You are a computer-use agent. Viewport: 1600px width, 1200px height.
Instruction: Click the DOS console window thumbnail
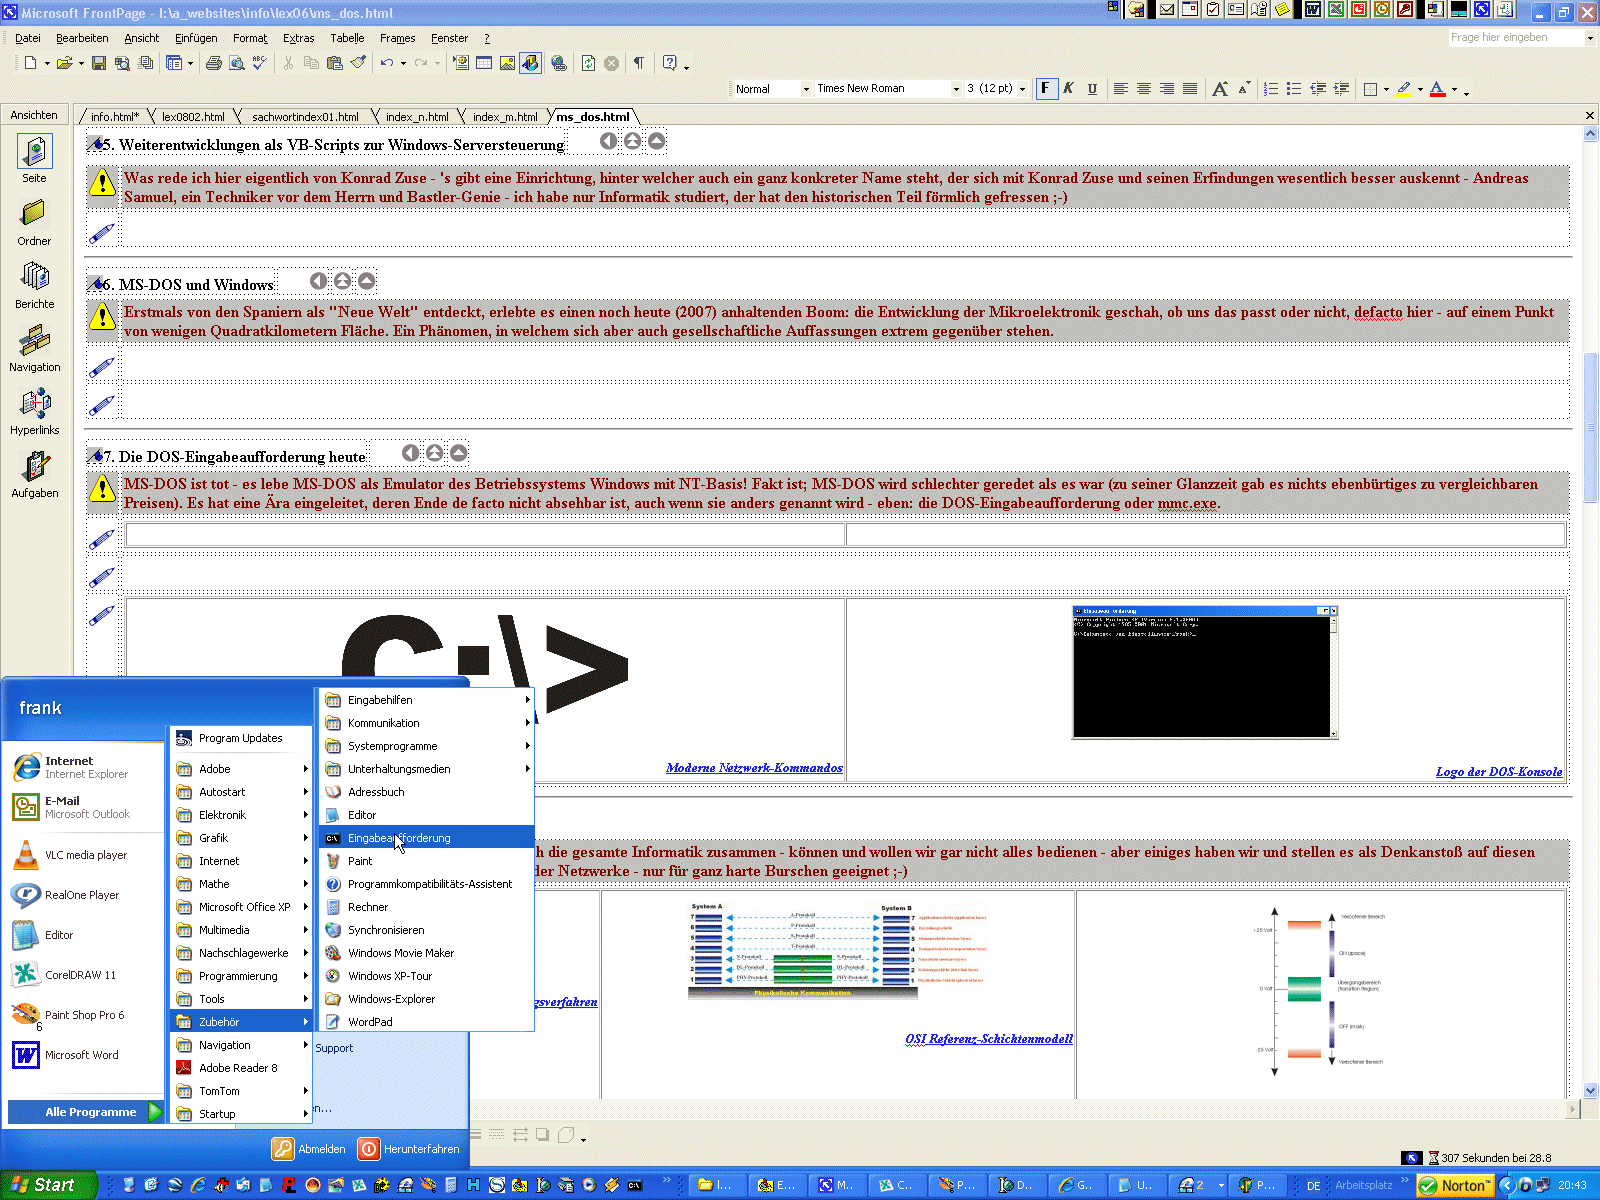(1204, 672)
